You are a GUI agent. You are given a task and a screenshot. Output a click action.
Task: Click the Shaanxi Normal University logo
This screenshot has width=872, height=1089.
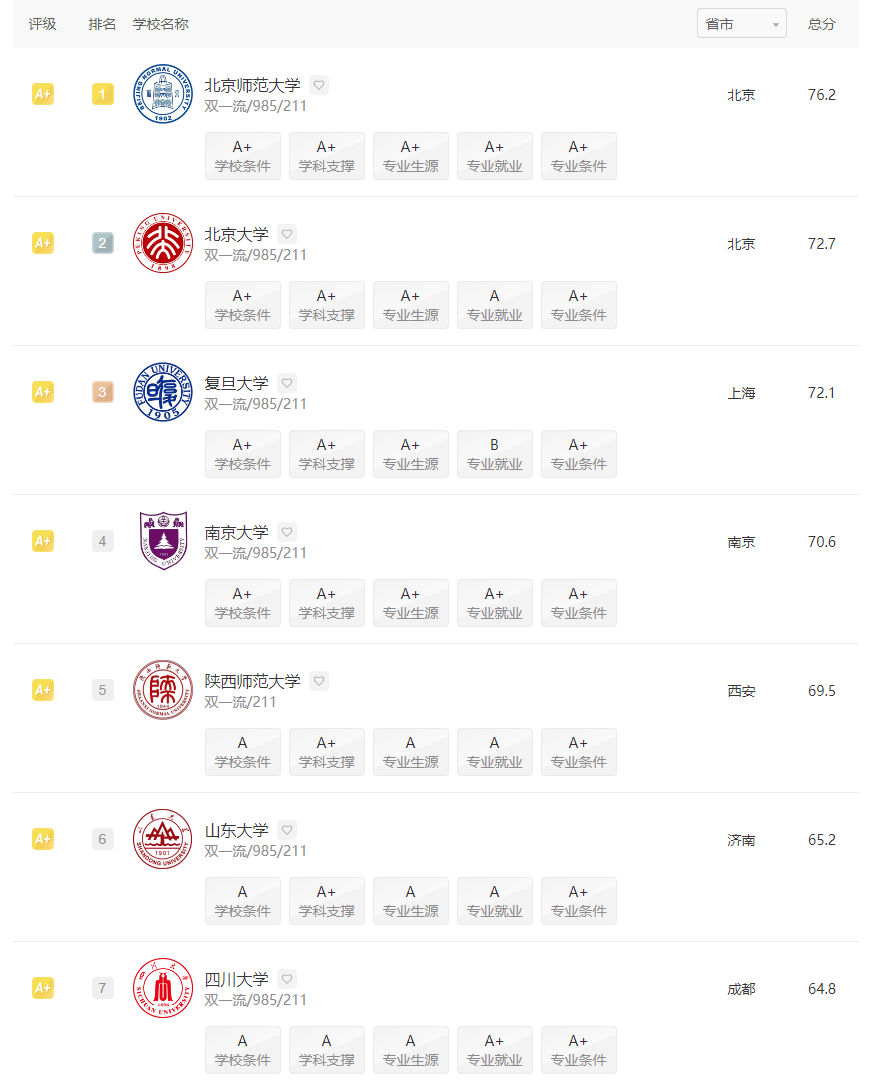click(x=163, y=690)
